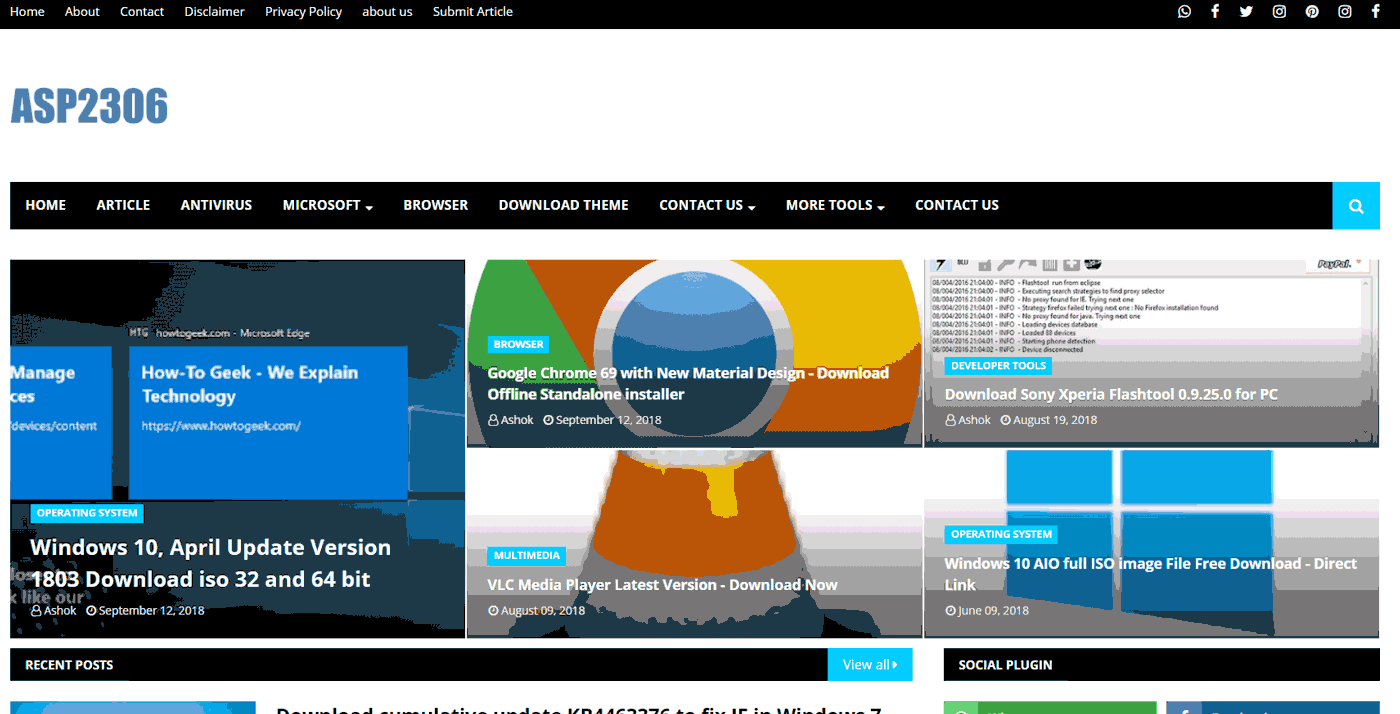Open Download Sony Xperia Flashtool article
1400x714 pixels.
[1111, 394]
